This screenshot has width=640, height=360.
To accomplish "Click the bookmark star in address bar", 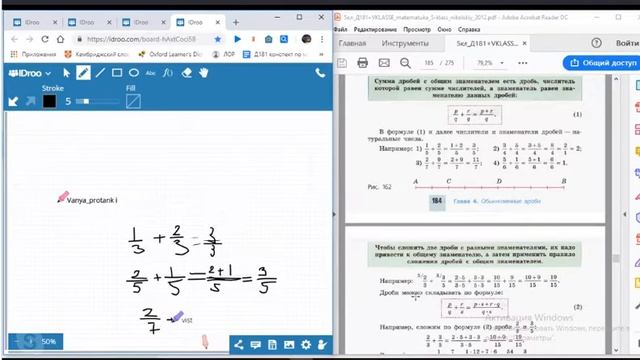I will [218, 39].
